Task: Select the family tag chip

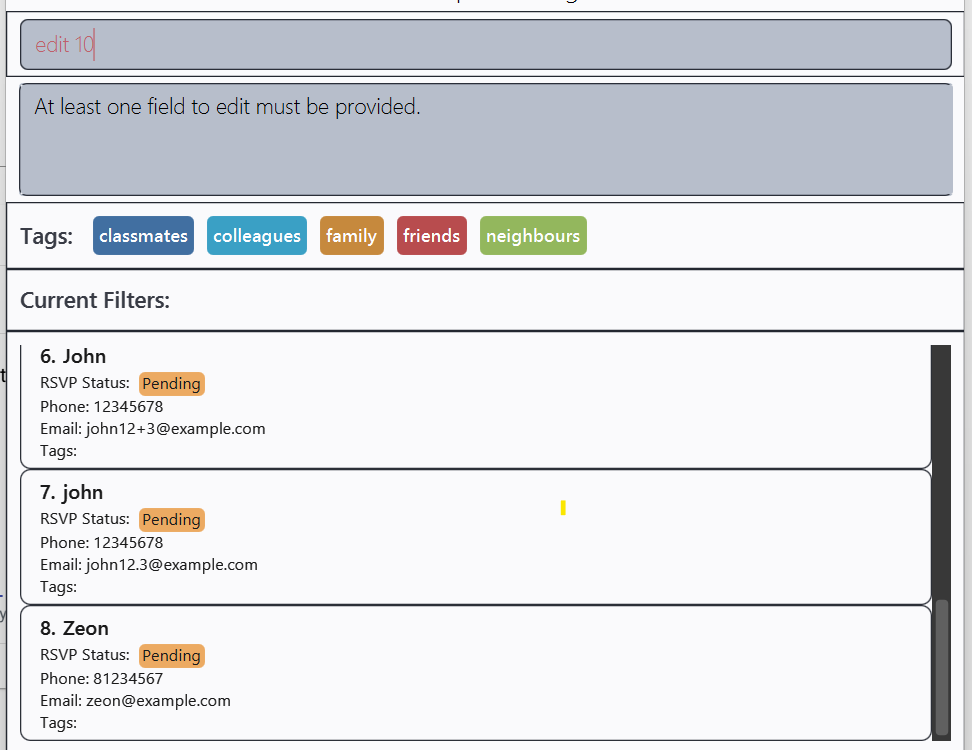Action: tap(351, 236)
